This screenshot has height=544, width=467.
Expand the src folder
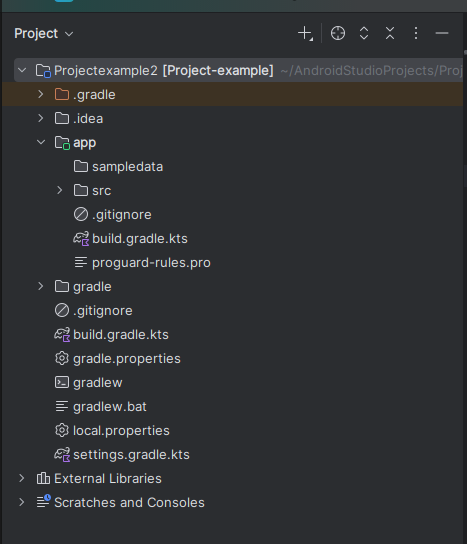point(60,190)
